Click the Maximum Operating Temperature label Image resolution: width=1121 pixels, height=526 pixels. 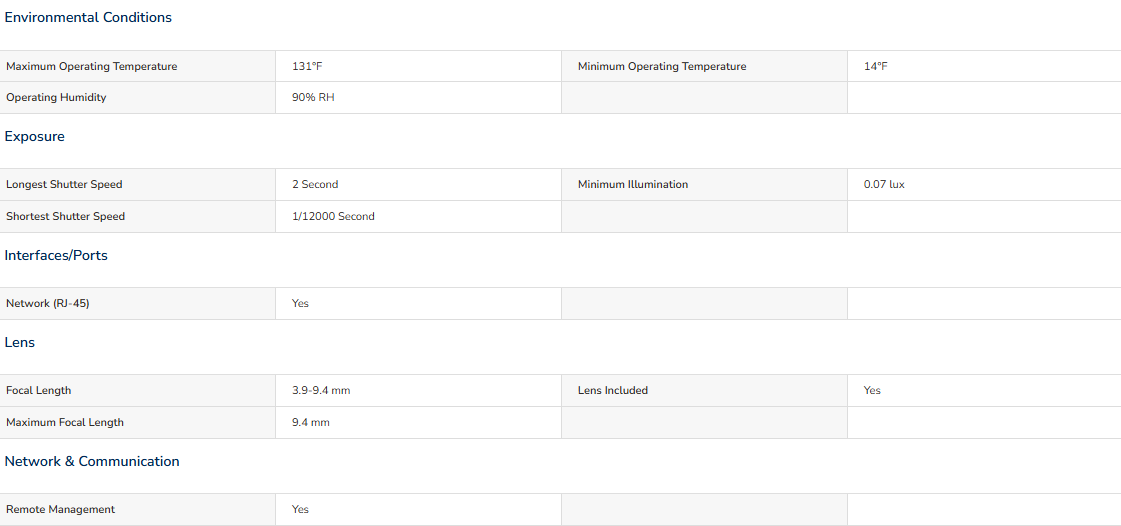click(x=92, y=66)
